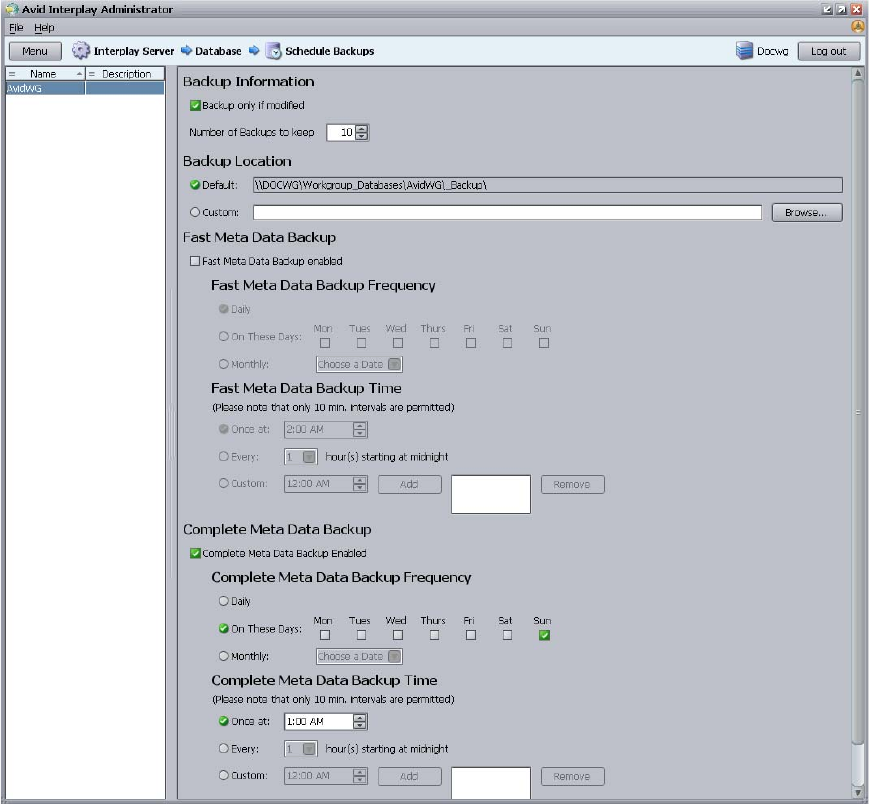The width and height of the screenshot is (869, 804).
Task: Click Remove under Fast Meta Data Backup Time
Action: click(572, 484)
